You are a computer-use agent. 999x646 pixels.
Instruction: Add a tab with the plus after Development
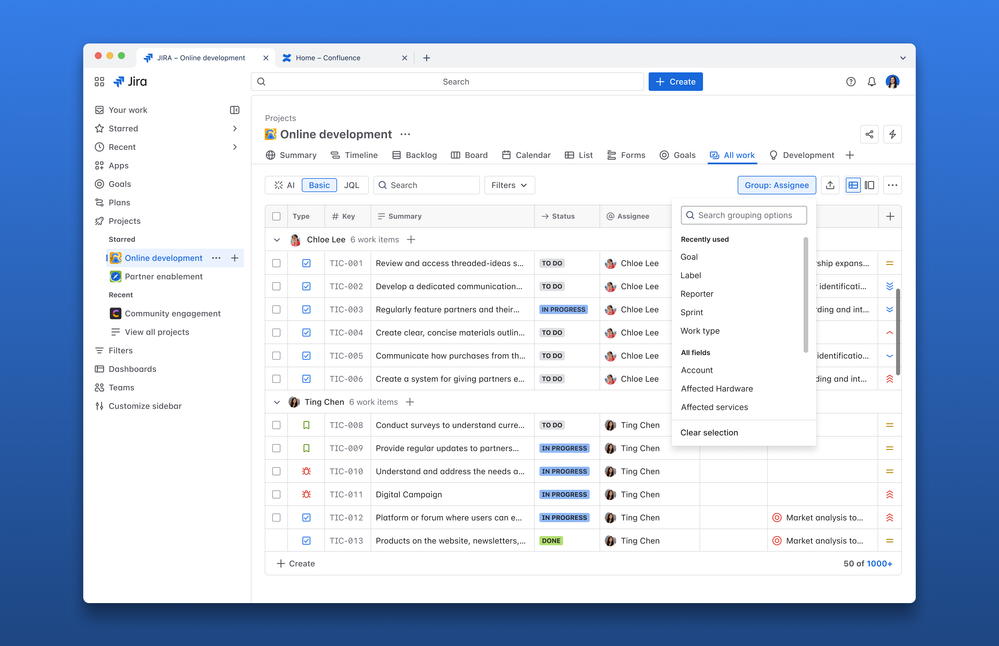[x=850, y=155]
